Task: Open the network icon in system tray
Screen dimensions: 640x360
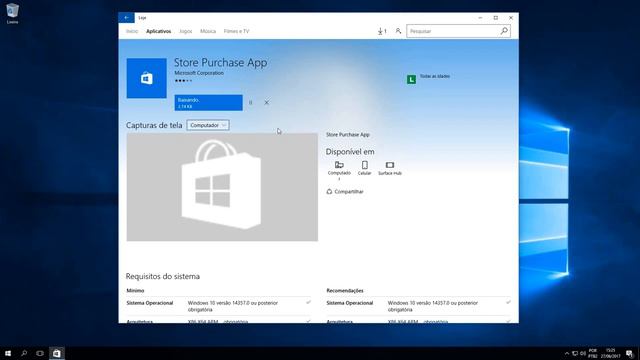Action: tap(575, 353)
